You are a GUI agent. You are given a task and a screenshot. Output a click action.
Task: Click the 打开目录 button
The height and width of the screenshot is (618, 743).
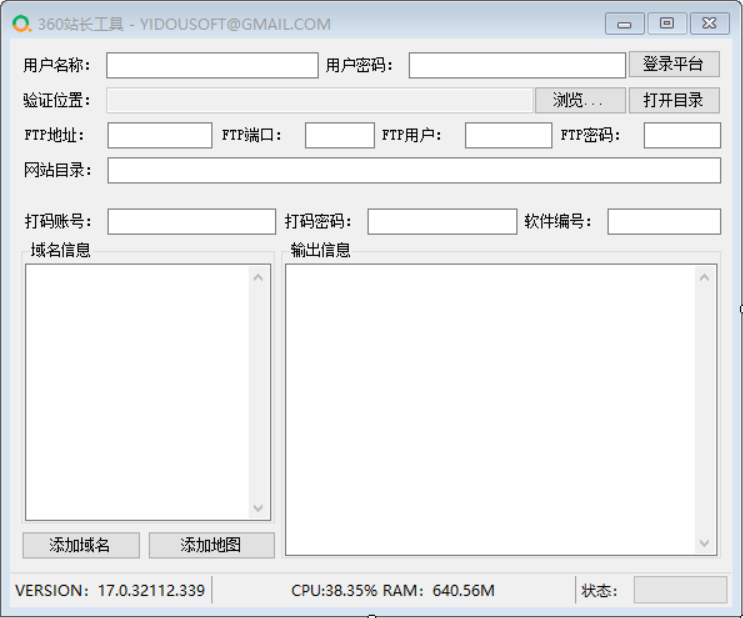(x=674, y=100)
